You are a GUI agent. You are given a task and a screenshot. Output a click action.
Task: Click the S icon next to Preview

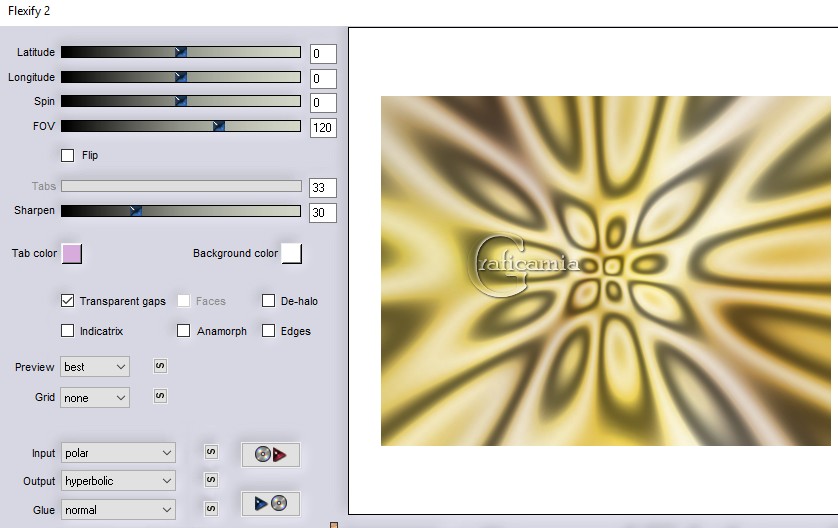pos(160,366)
